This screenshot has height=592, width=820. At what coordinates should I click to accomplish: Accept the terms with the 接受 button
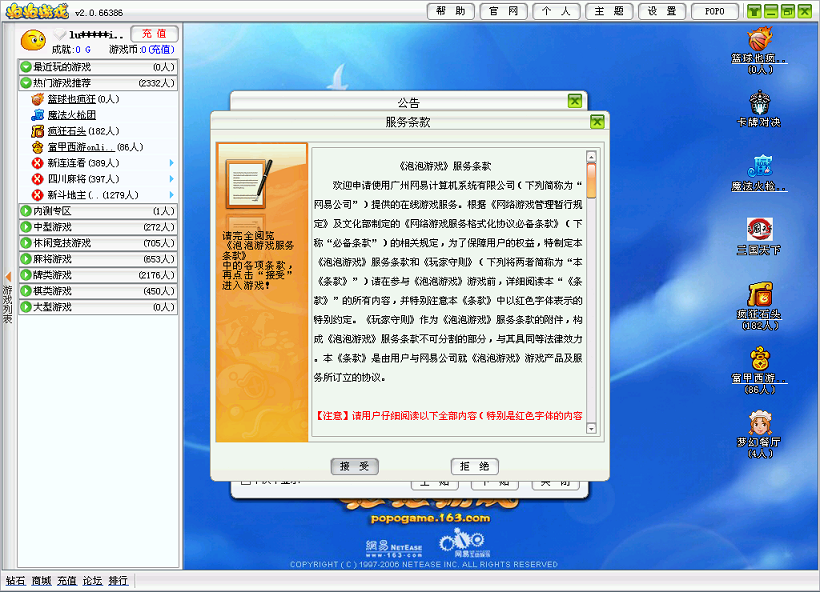point(356,467)
